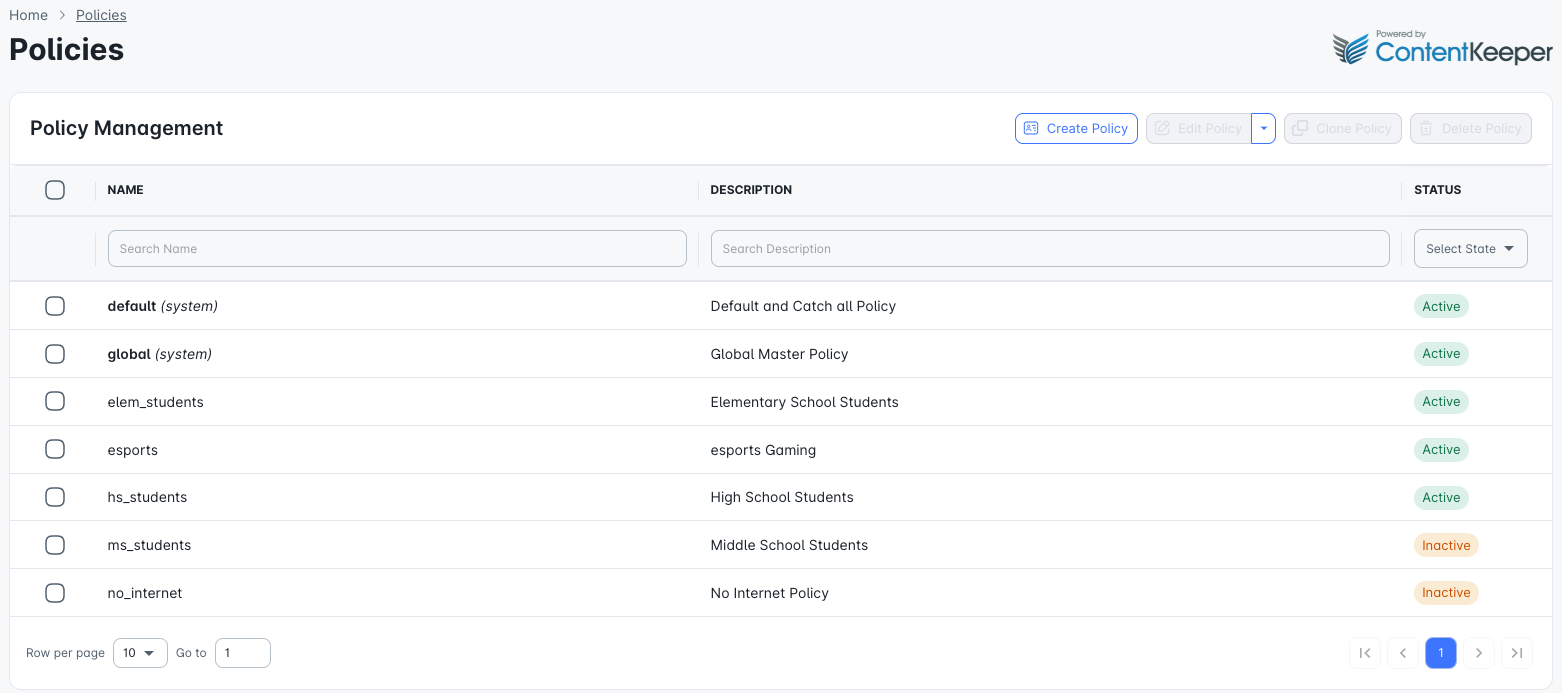1562x693 pixels.
Task: Click the Edit Policy pencil icon
Action: pyautogui.click(x=1162, y=128)
